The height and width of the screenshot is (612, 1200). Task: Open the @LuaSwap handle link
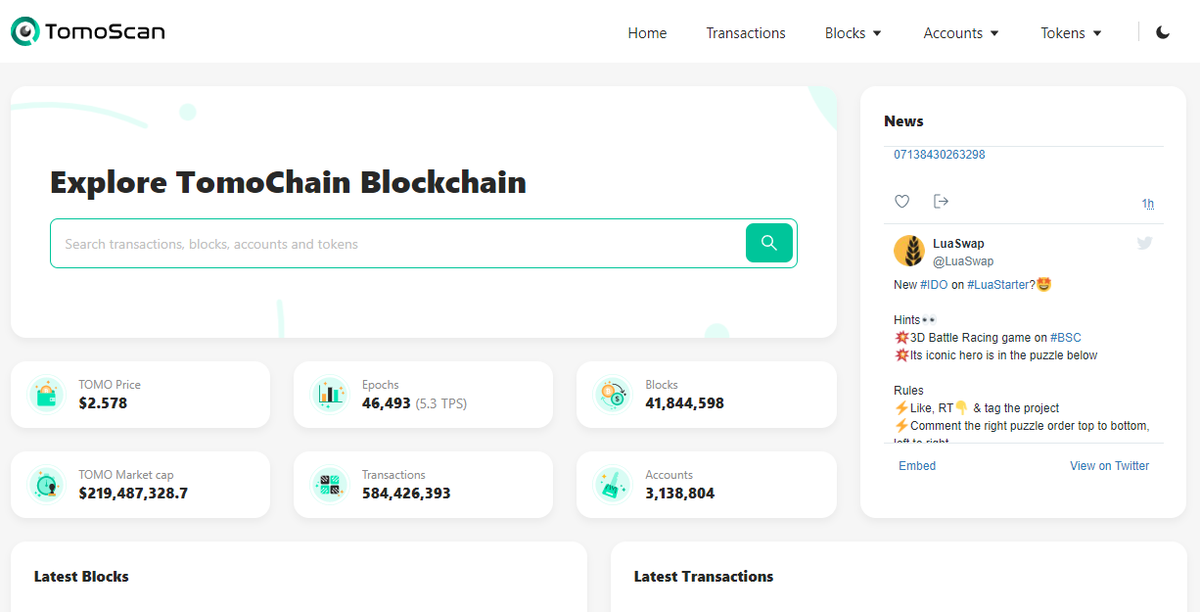coord(963,261)
